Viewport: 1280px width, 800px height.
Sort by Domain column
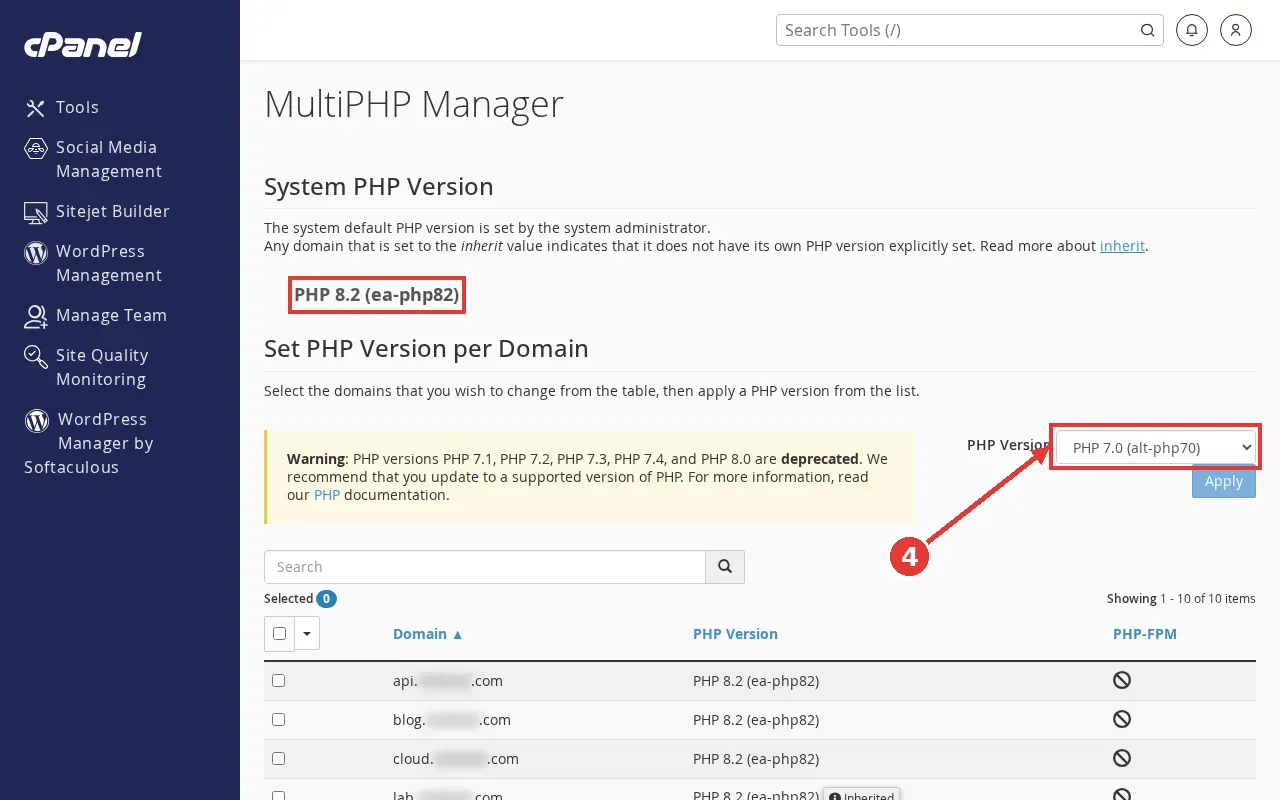coord(428,634)
